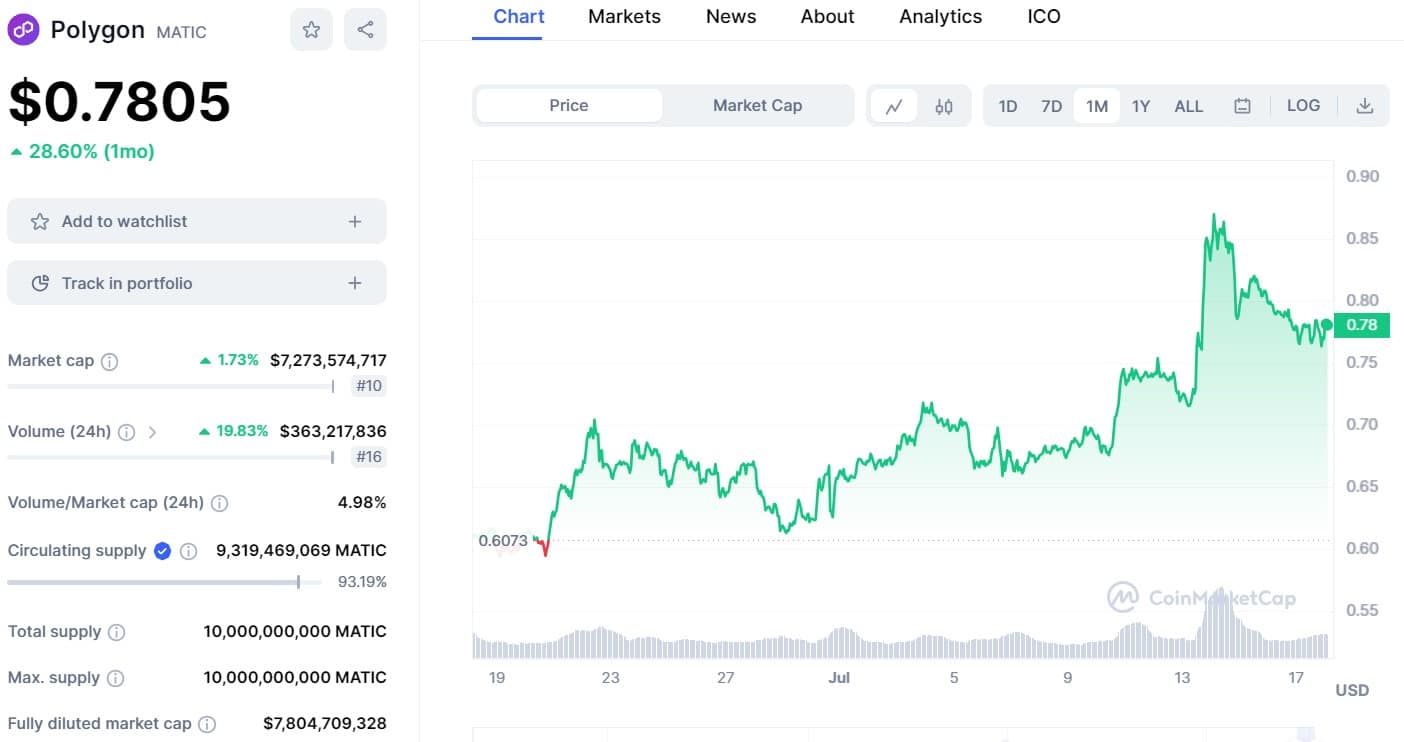
Task: Click the USD currency label
Action: click(1352, 690)
